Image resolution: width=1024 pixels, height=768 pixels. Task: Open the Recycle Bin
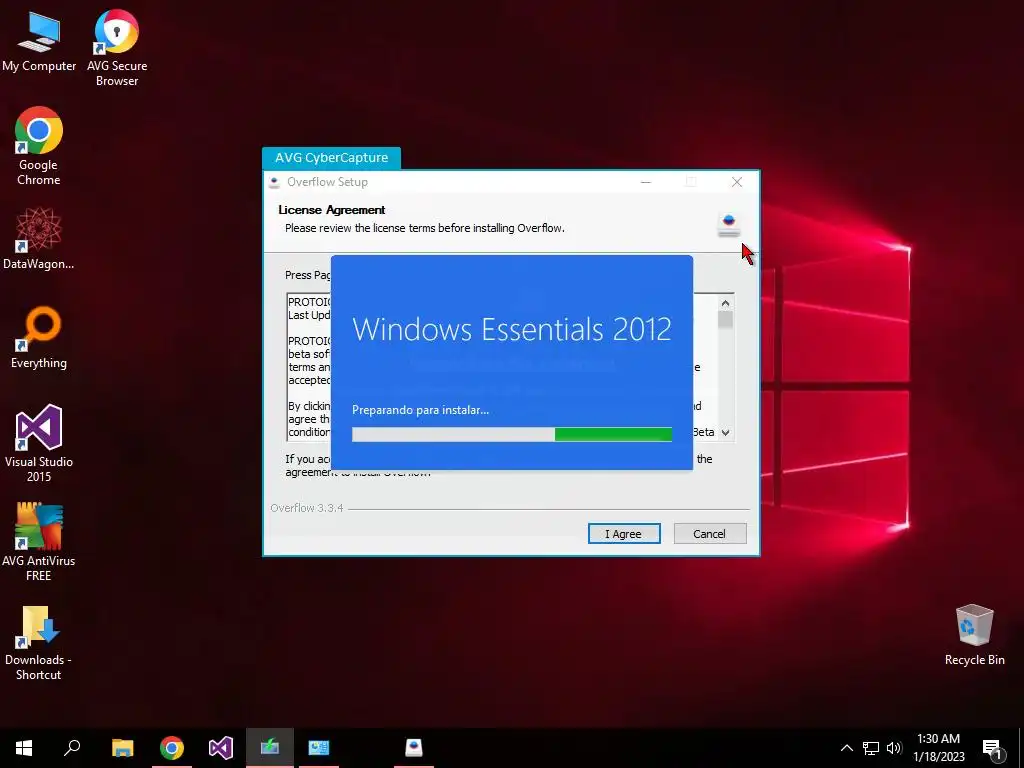point(974,634)
